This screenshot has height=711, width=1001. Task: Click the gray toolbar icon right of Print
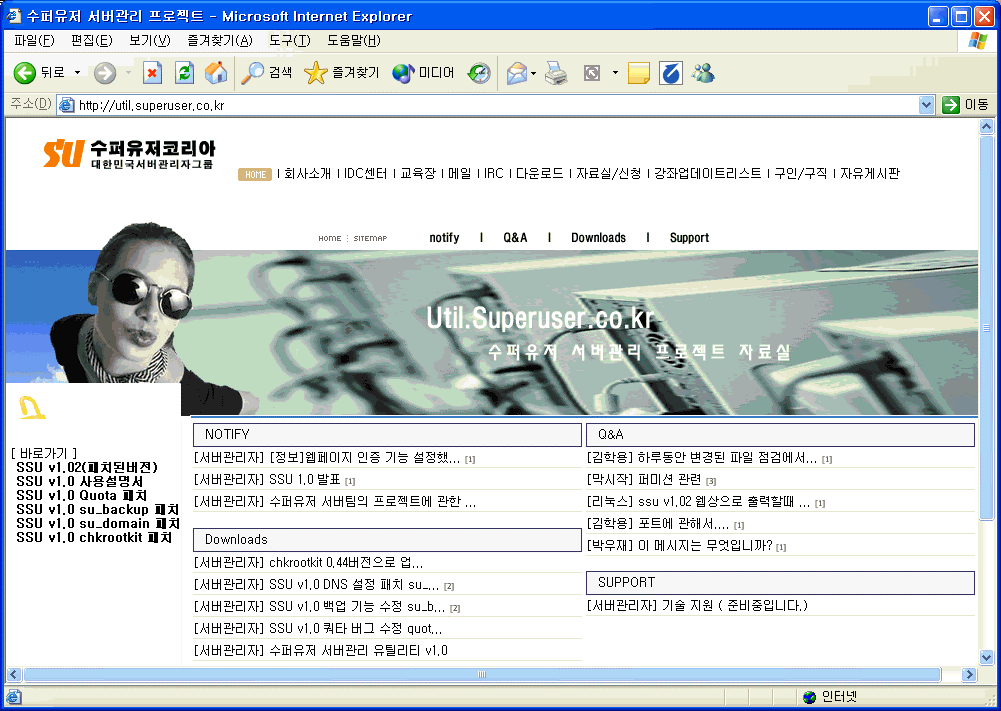pyautogui.click(x=592, y=73)
